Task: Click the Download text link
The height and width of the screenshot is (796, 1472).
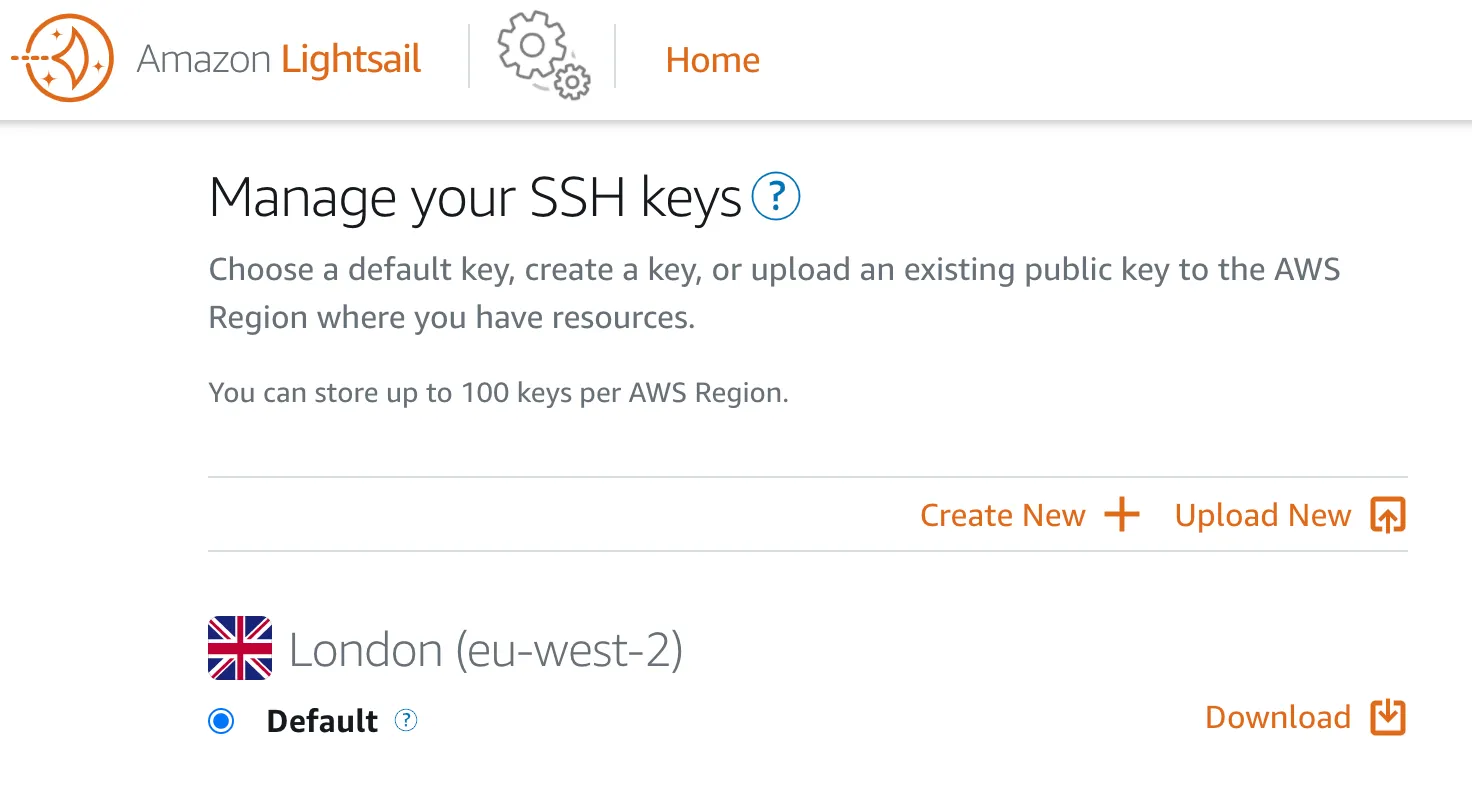Action: click(1277, 717)
